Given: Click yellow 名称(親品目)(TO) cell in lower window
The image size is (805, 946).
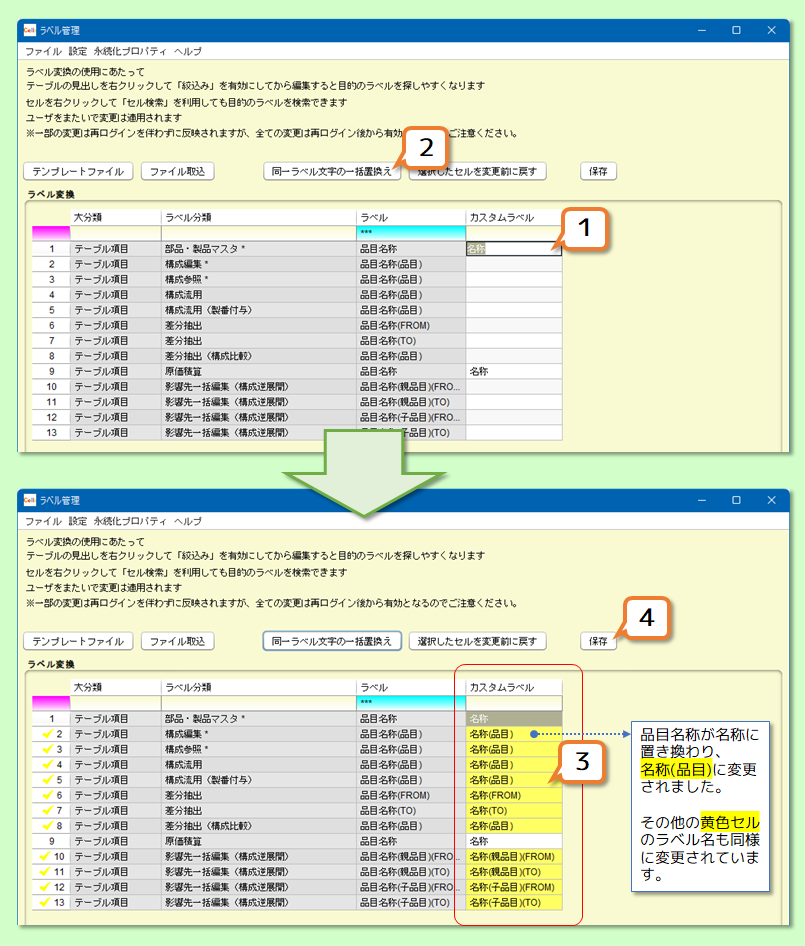Looking at the screenshot, I should point(514,872).
